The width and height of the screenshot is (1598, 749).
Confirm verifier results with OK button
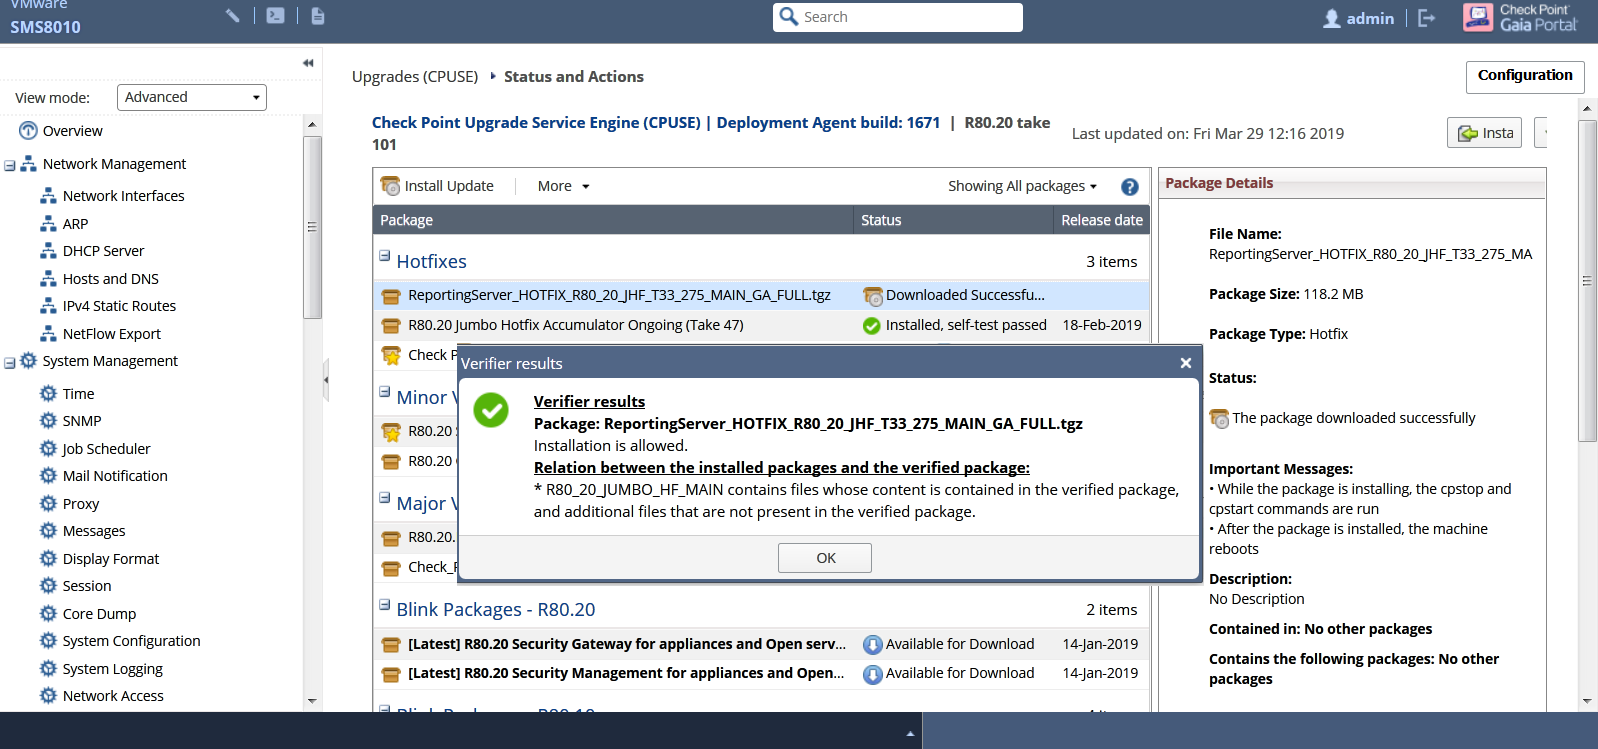point(825,558)
